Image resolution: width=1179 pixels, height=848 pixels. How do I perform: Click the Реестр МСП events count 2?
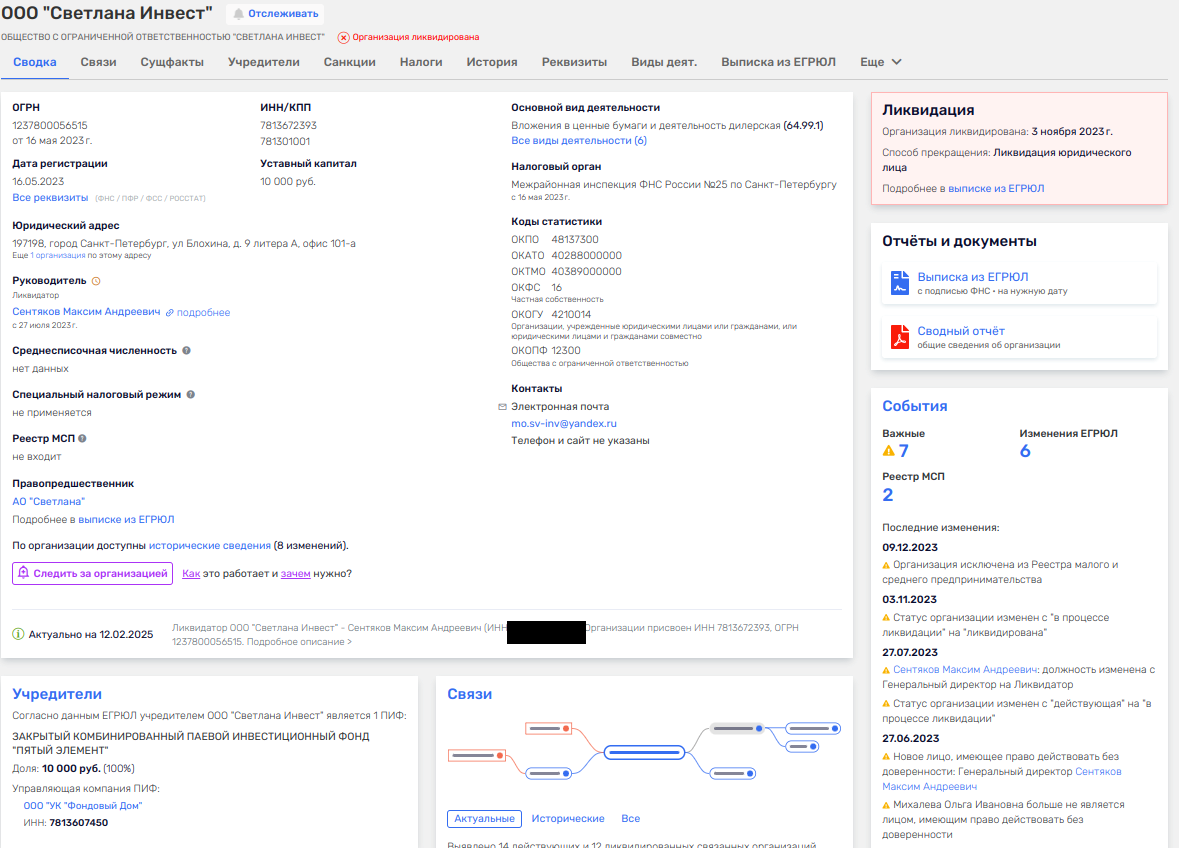point(888,495)
